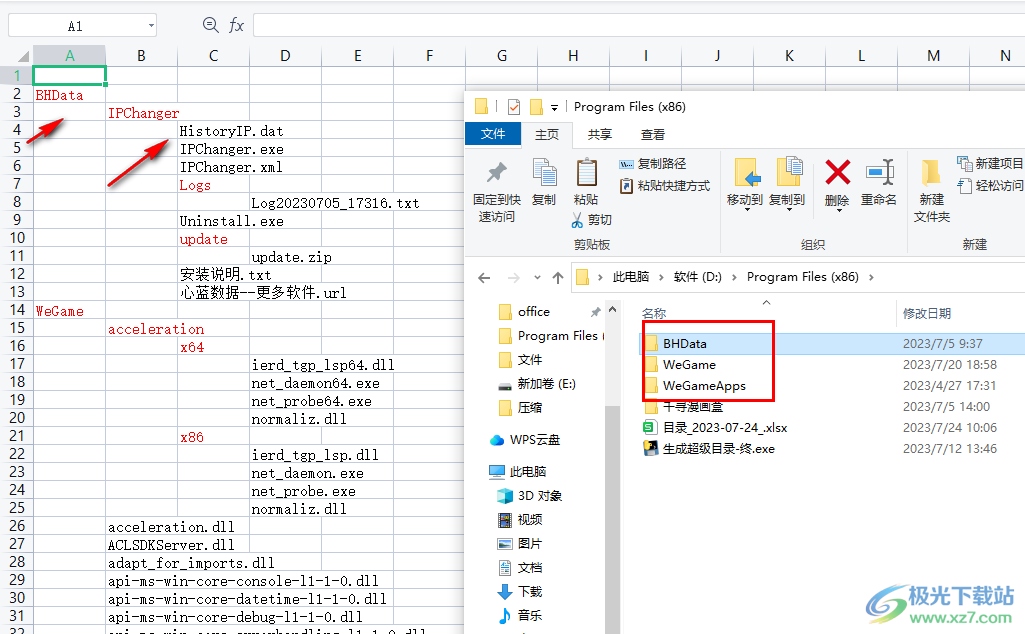Viewport: 1025px width, 634px height.
Task: Open the quick access toolbar customize dropdown
Action: point(554,107)
